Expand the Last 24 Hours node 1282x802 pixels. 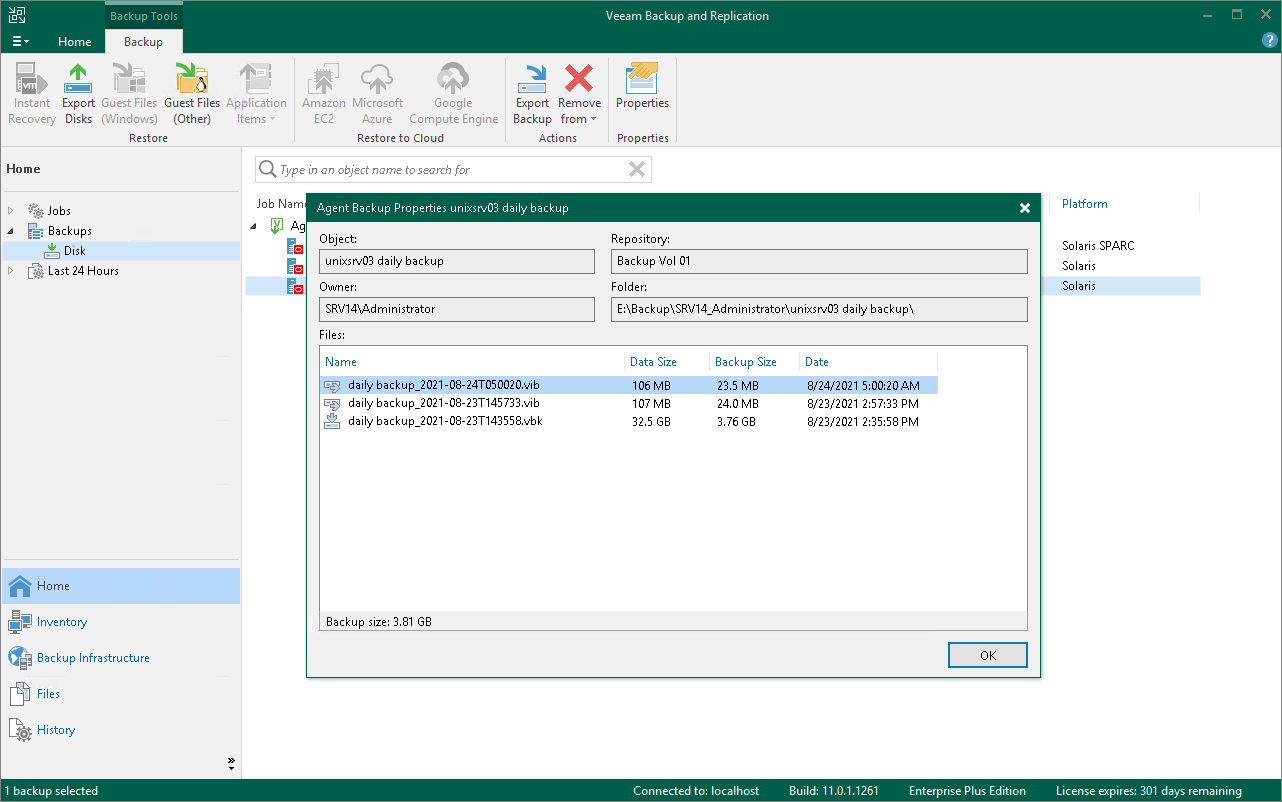point(11,271)
